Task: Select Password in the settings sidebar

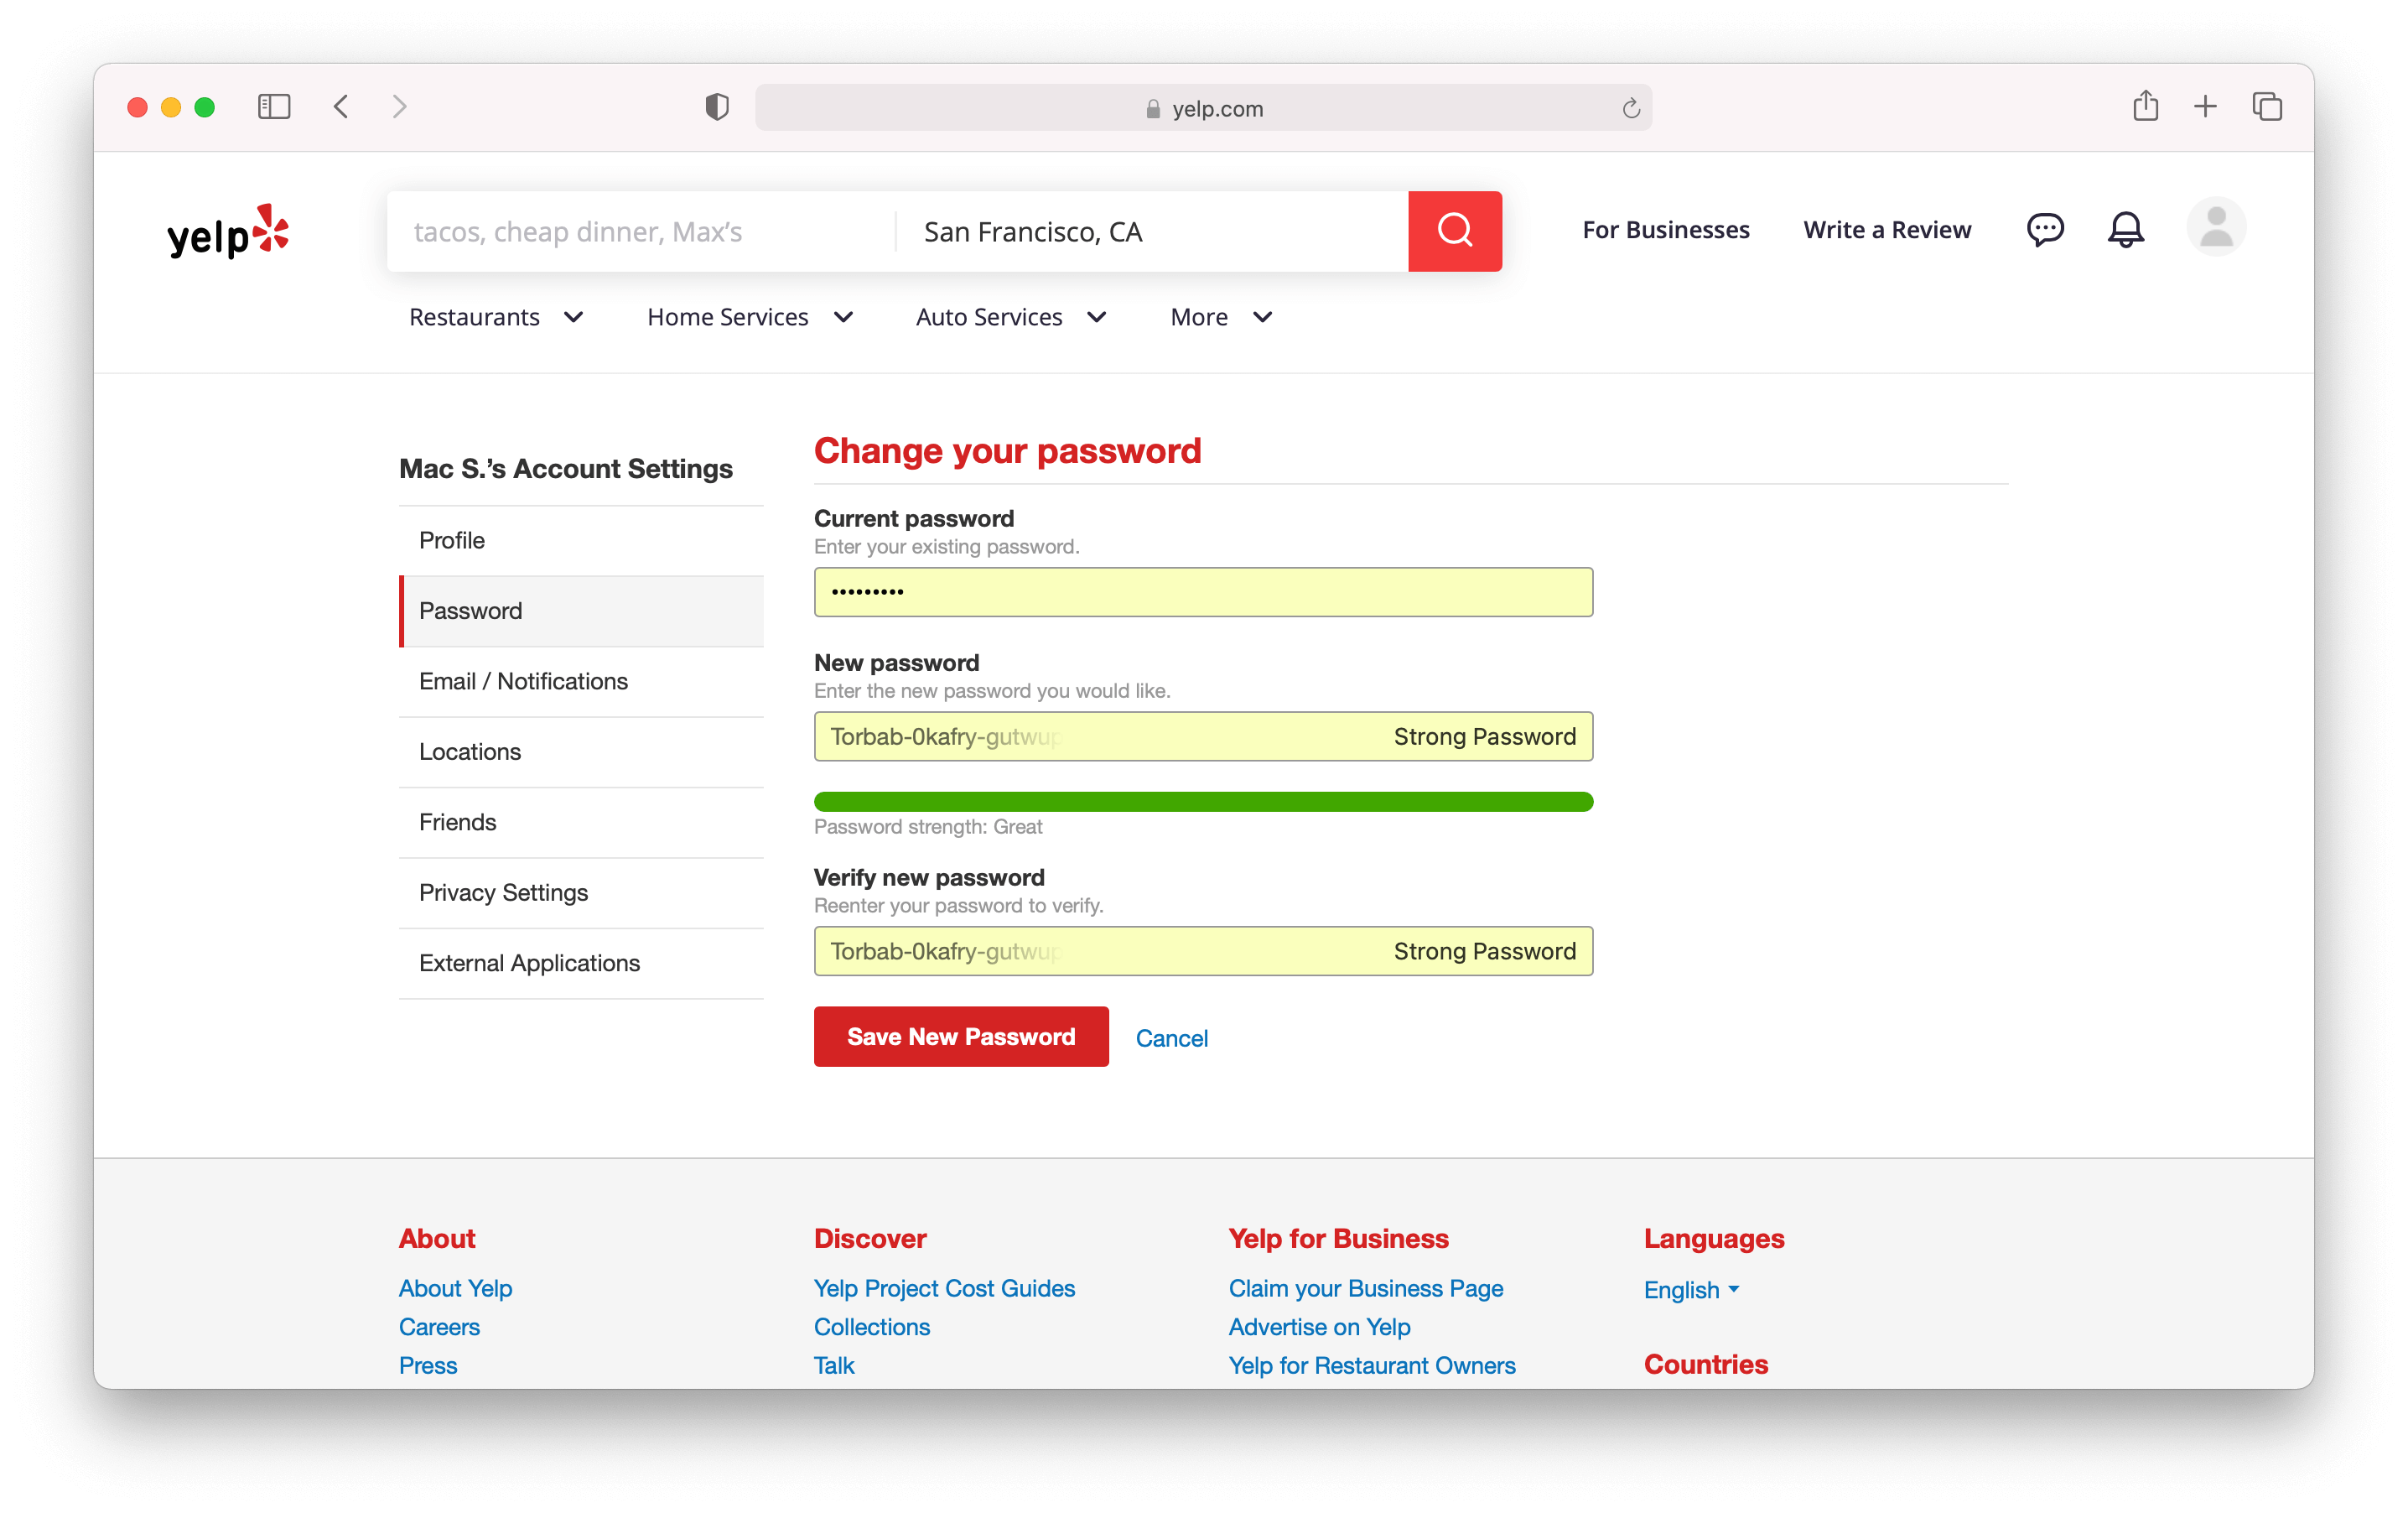Action: pos(581,611)
